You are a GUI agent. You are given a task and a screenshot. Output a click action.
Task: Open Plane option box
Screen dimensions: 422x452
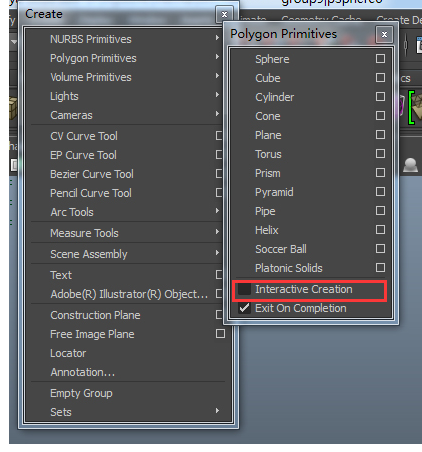pyautogui.click(x=380, y=135)
